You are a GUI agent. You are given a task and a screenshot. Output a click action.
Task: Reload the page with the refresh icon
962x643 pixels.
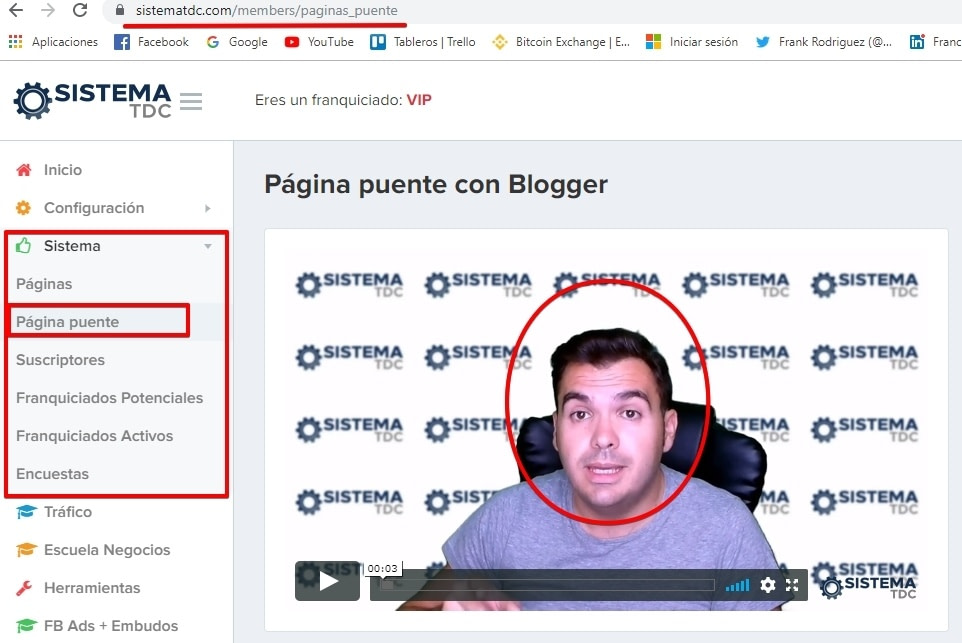point(80,10)
